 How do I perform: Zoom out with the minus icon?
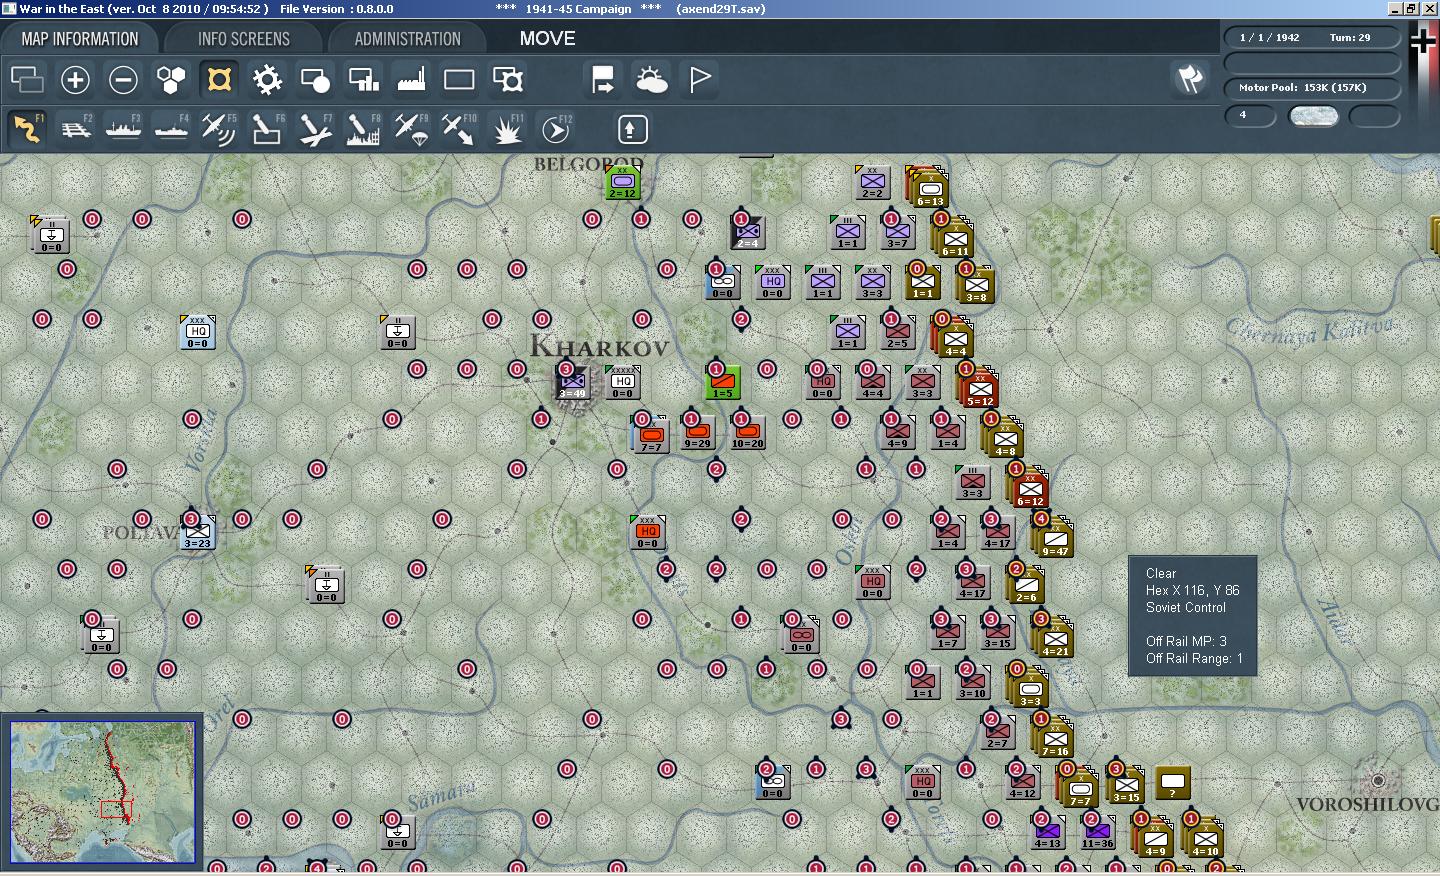click(x=123, y=79)
